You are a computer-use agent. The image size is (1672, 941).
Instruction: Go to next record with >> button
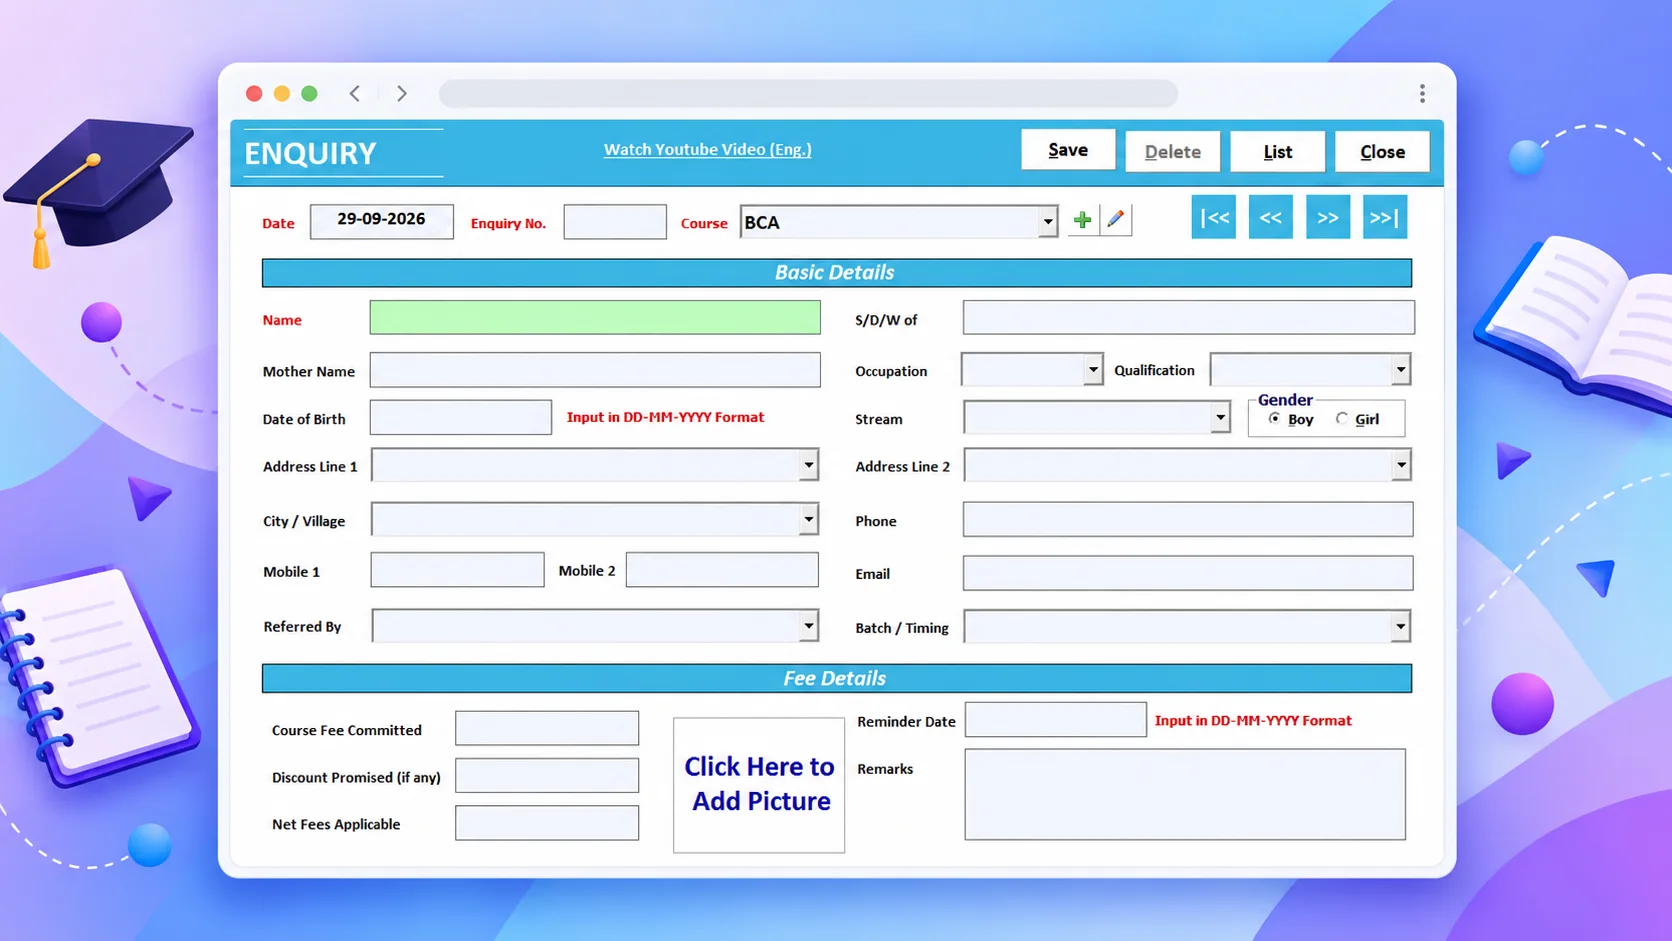tap(1328, 217)
